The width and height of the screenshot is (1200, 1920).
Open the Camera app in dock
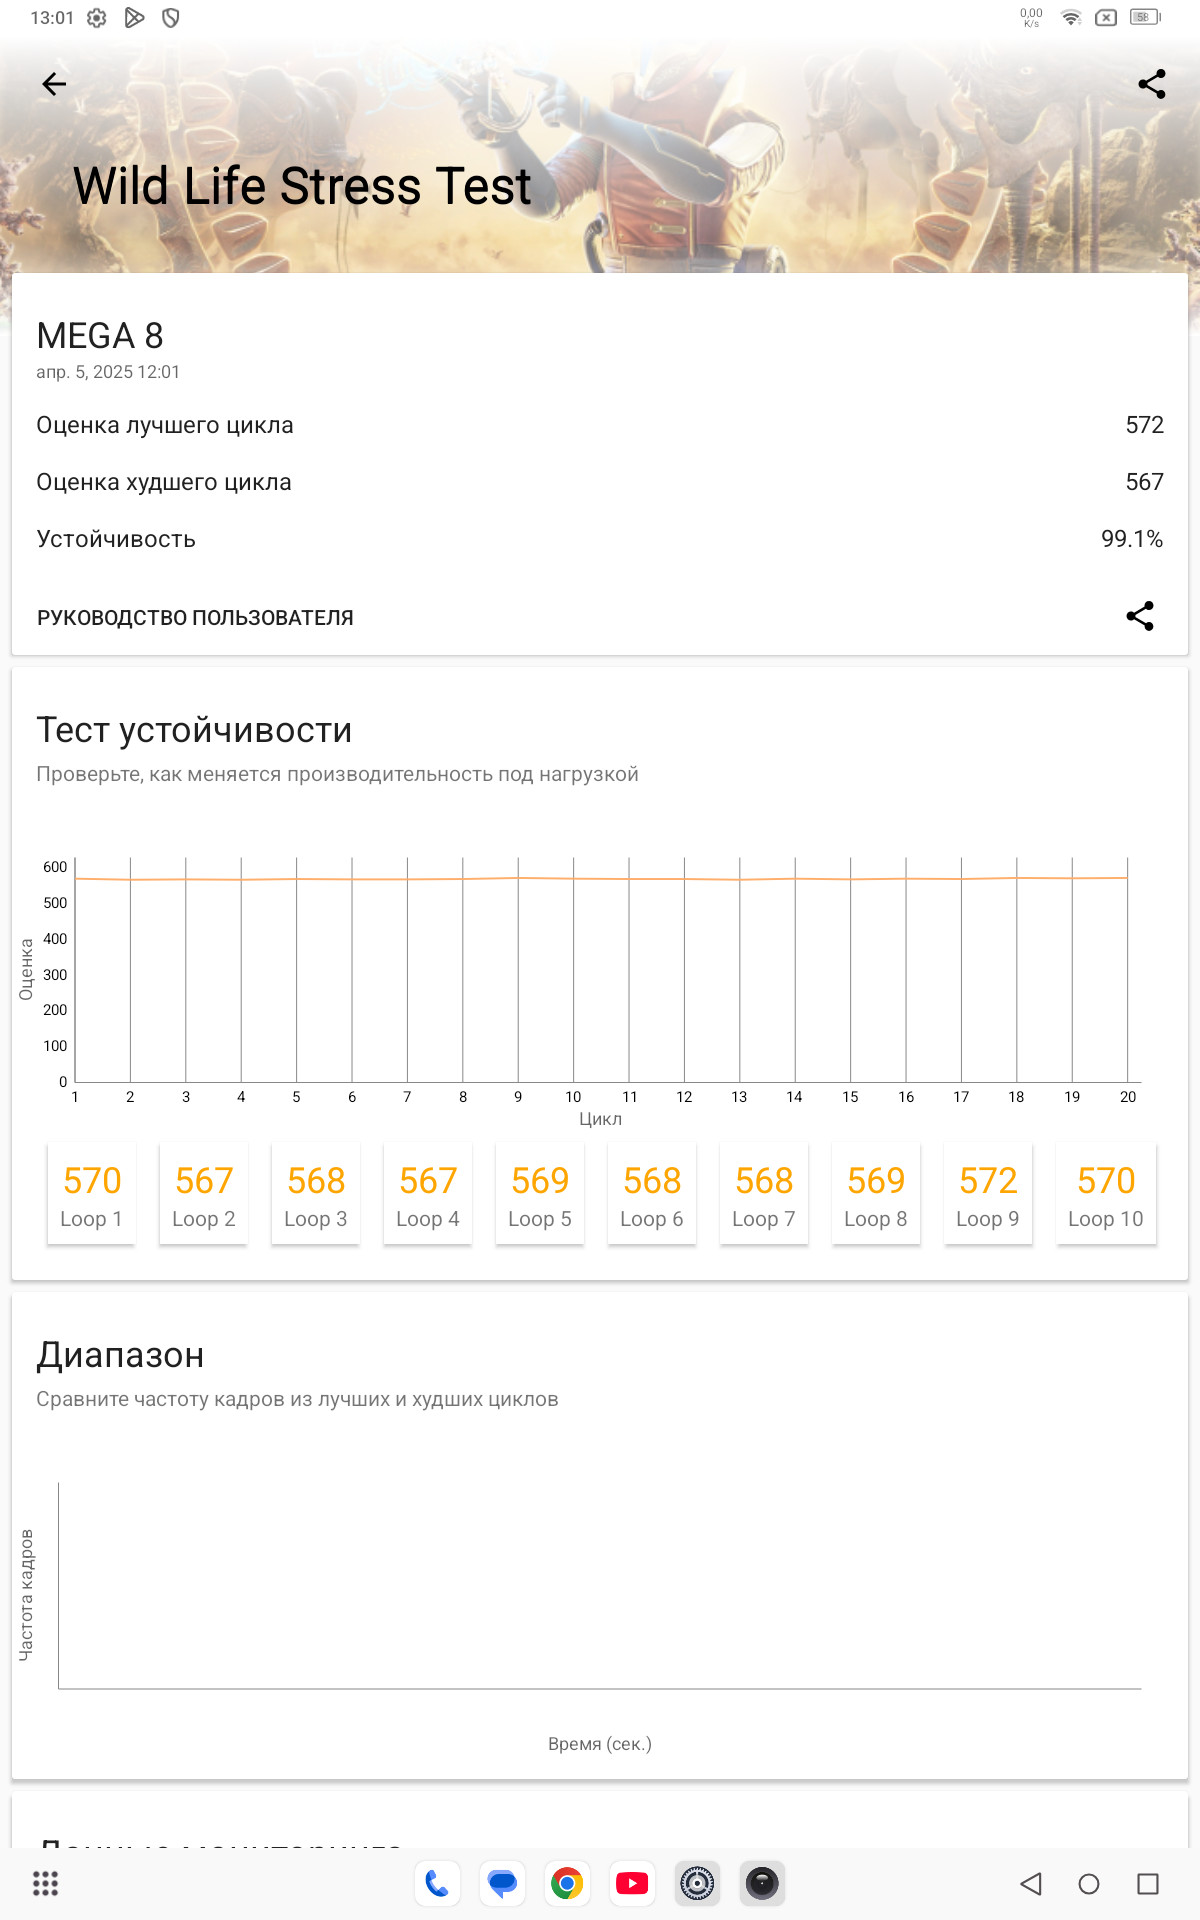point(762,1884)
